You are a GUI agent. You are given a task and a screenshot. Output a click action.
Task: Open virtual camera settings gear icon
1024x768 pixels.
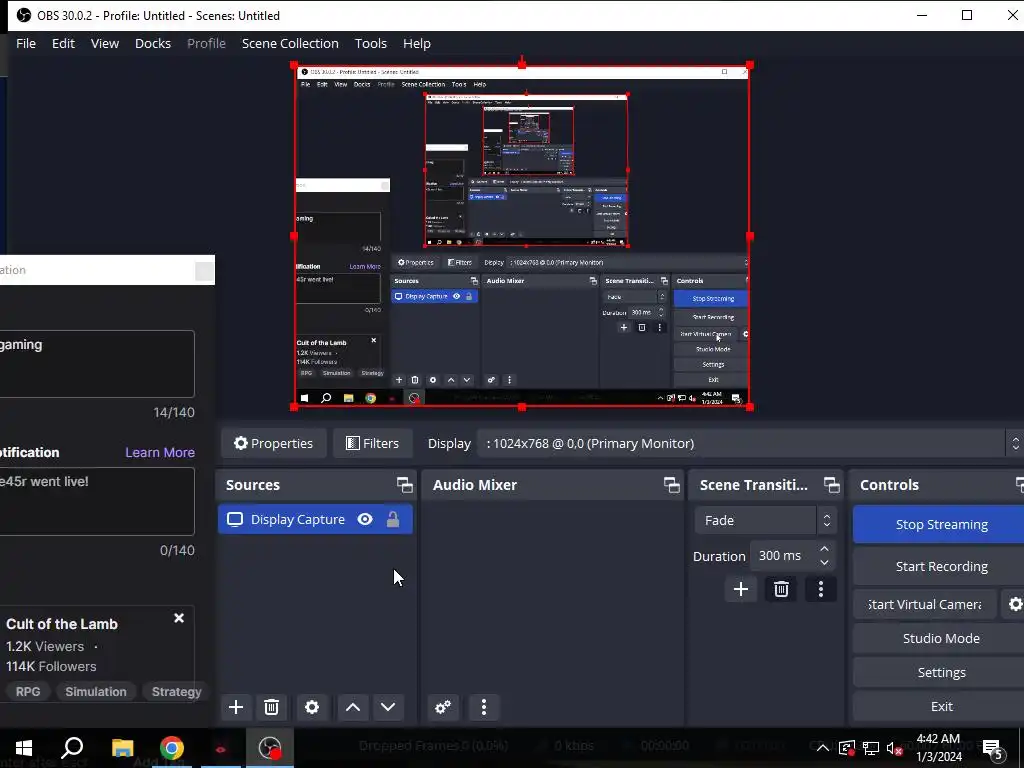click(x=1014, y=604)
